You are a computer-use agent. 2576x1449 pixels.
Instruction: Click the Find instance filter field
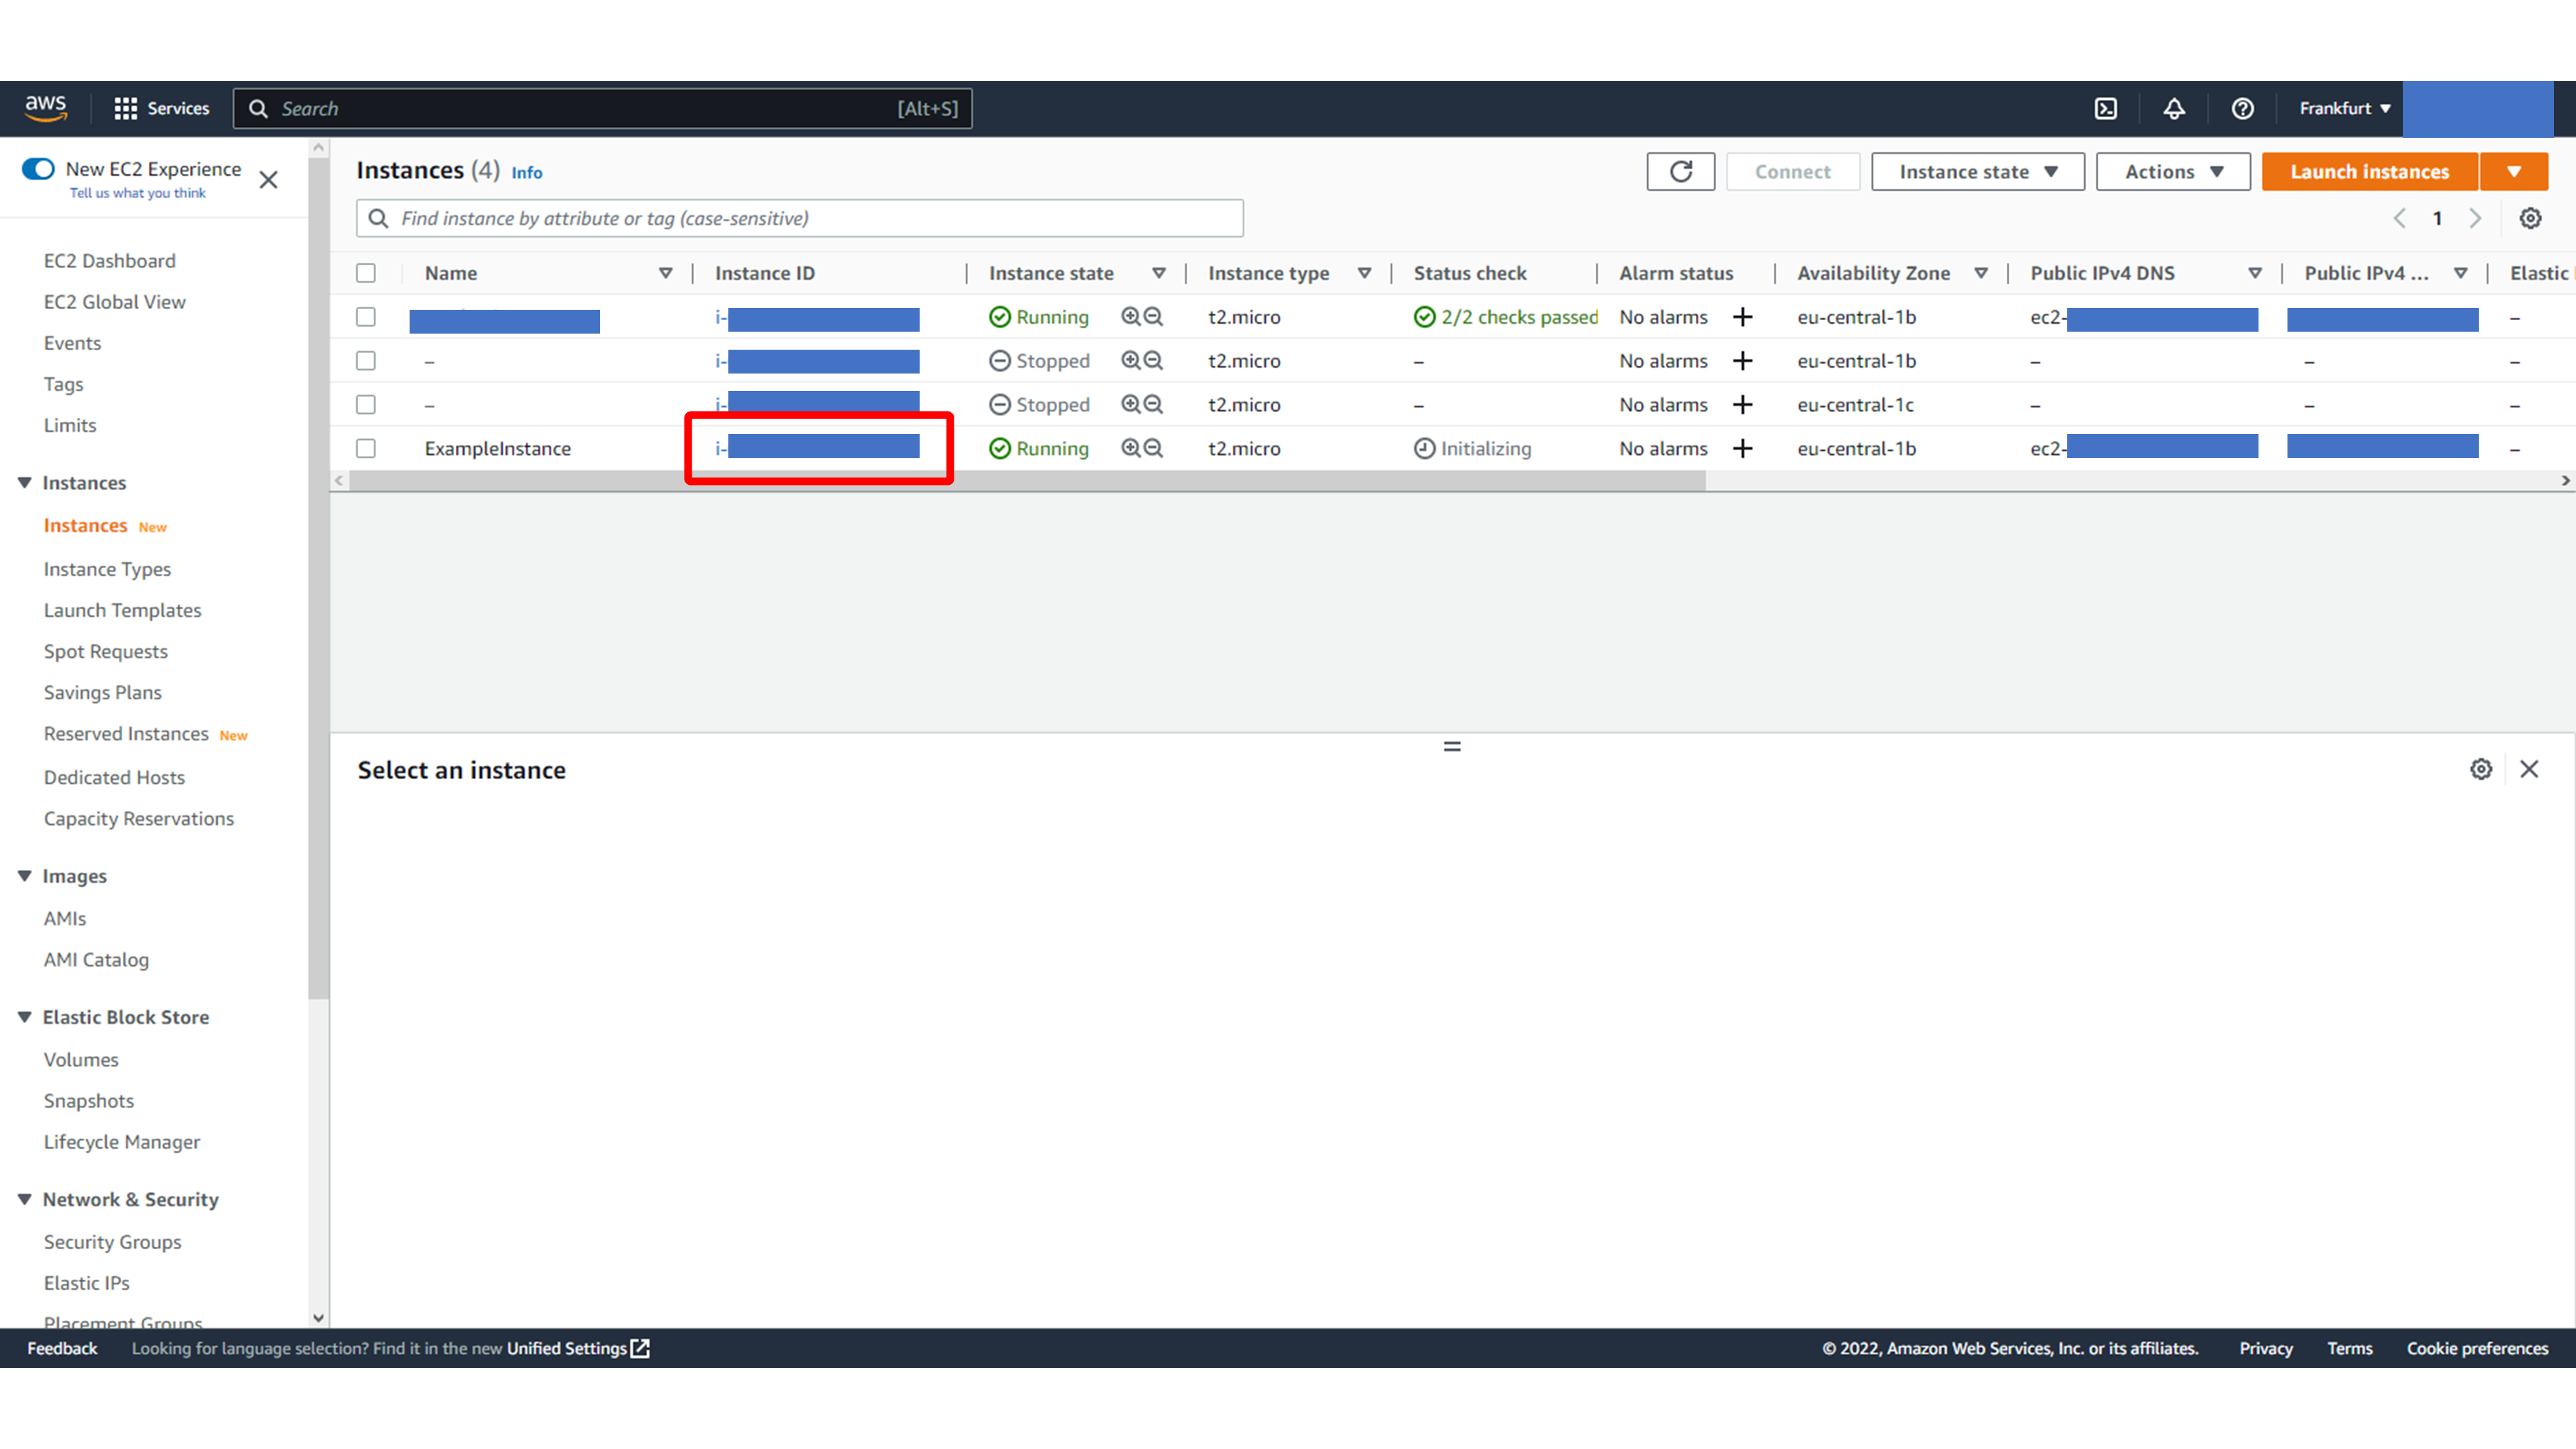(x=799, y=218)
